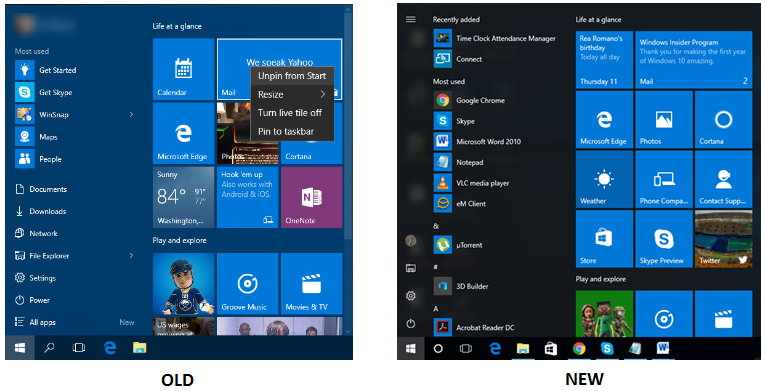
Task: Click the search magnifier on OLD taskbar
Action: [49, 348]
